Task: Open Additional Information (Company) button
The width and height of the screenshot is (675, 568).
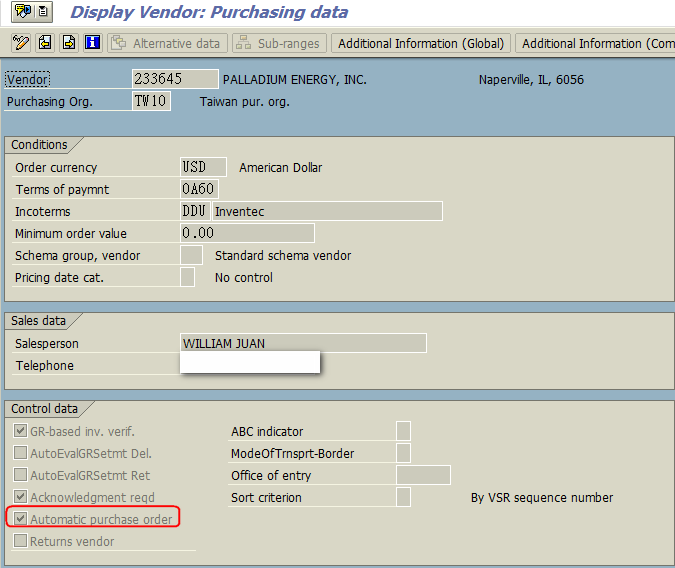Action: coord(595,43)
